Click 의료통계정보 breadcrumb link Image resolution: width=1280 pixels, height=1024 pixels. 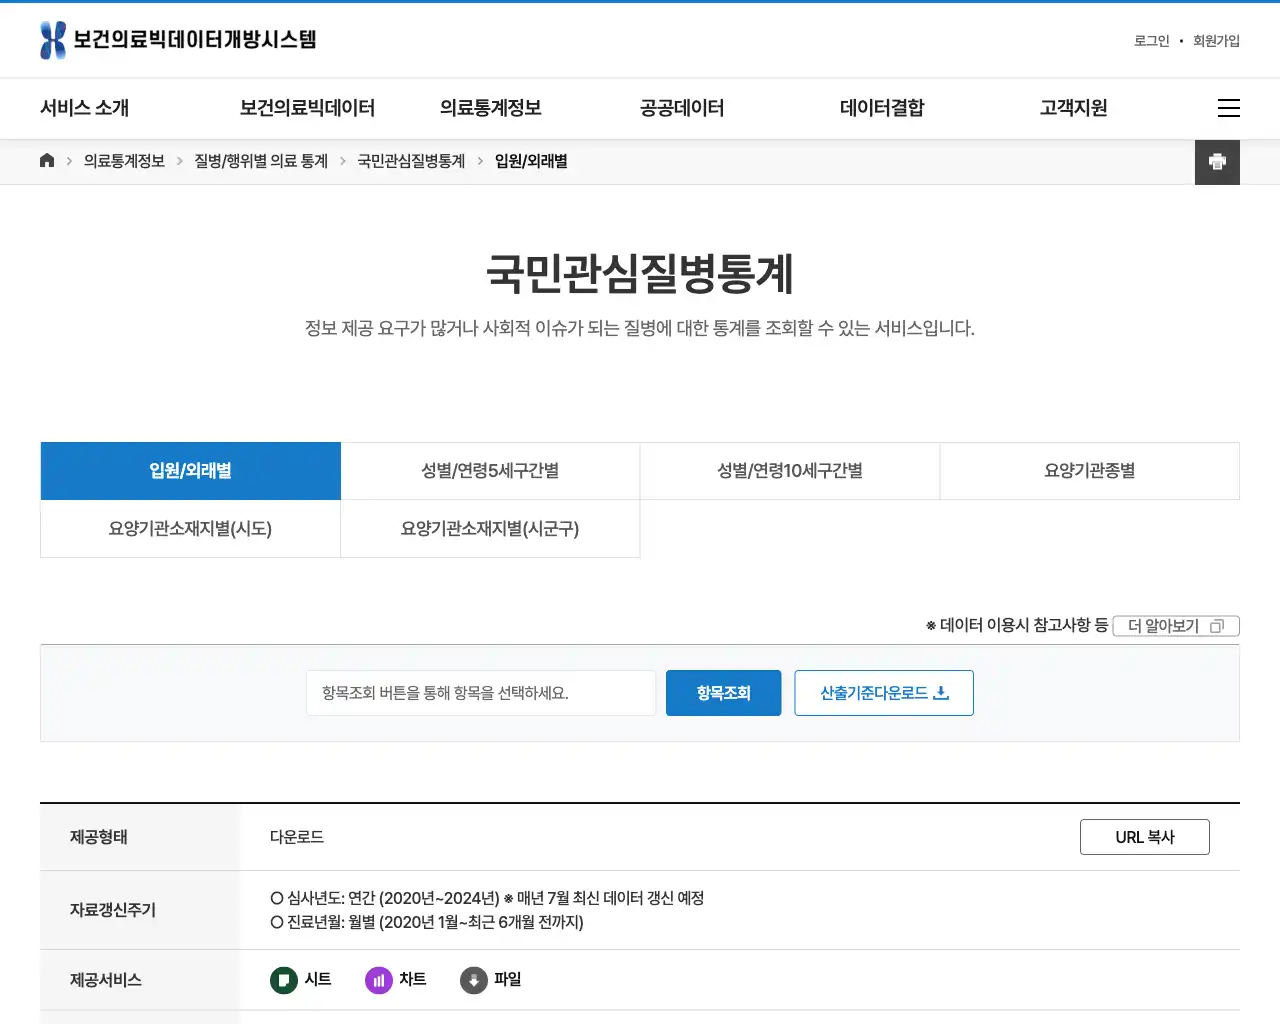pos(124,161)
